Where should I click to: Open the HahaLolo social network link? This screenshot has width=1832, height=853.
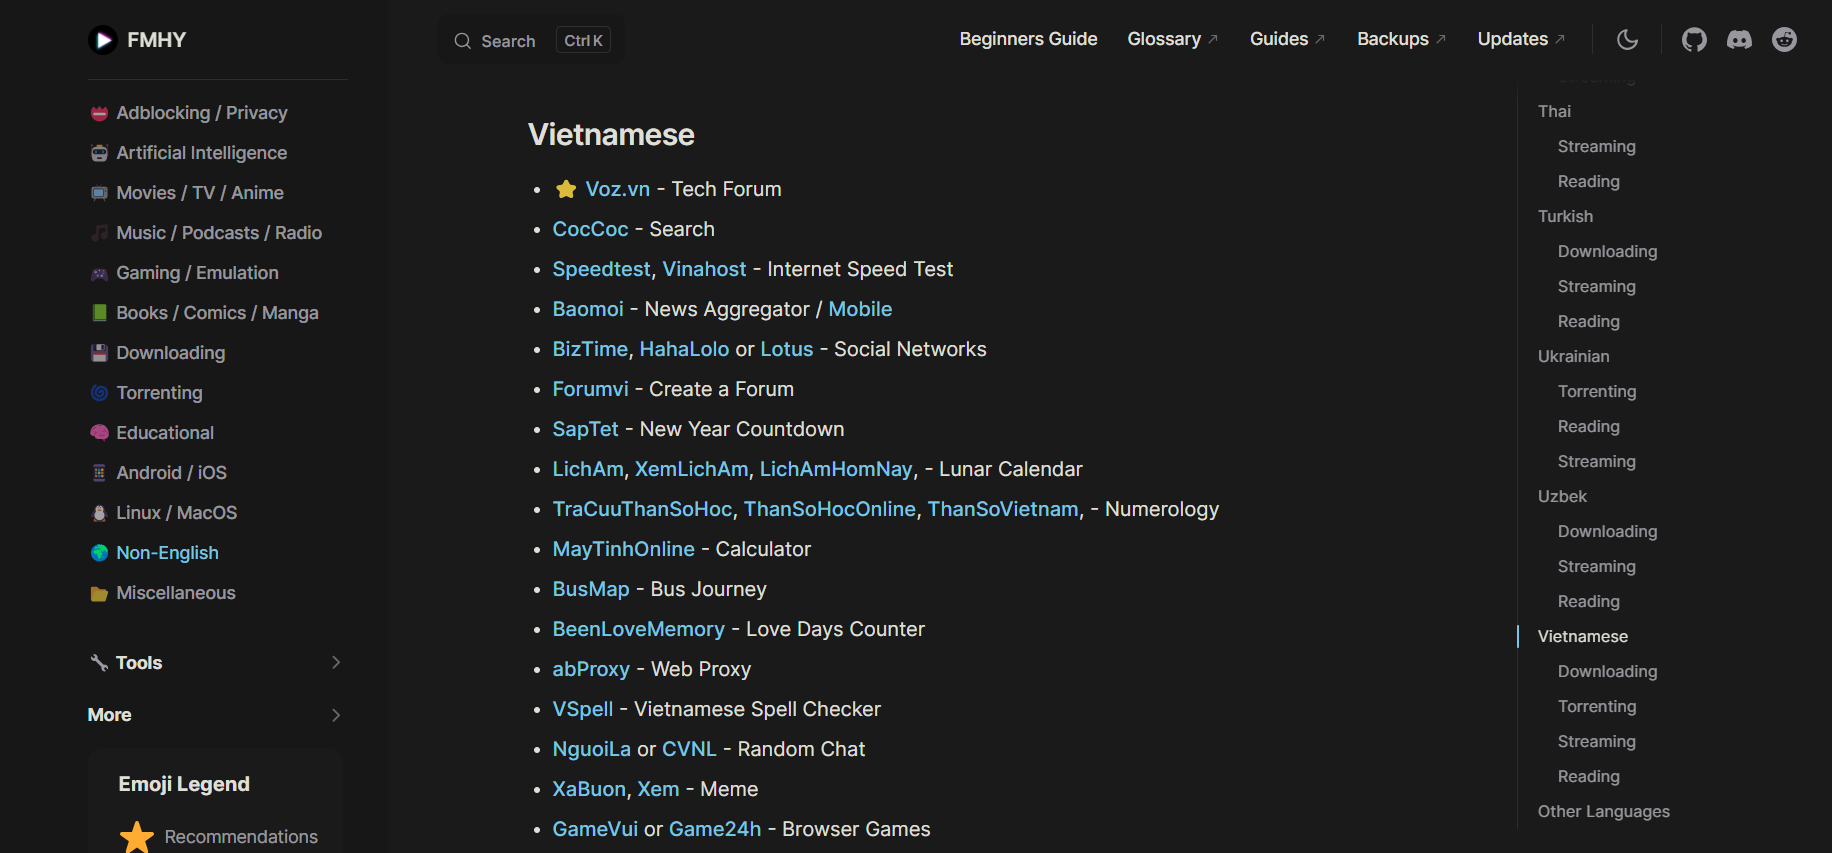[x=684, y=349]
